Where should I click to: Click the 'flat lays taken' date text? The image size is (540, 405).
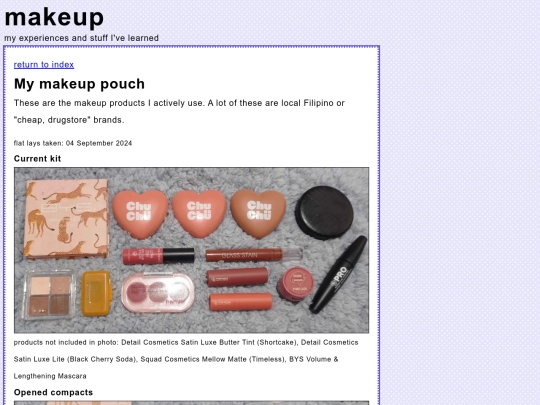pyautogui.click(x=73, y=143)
